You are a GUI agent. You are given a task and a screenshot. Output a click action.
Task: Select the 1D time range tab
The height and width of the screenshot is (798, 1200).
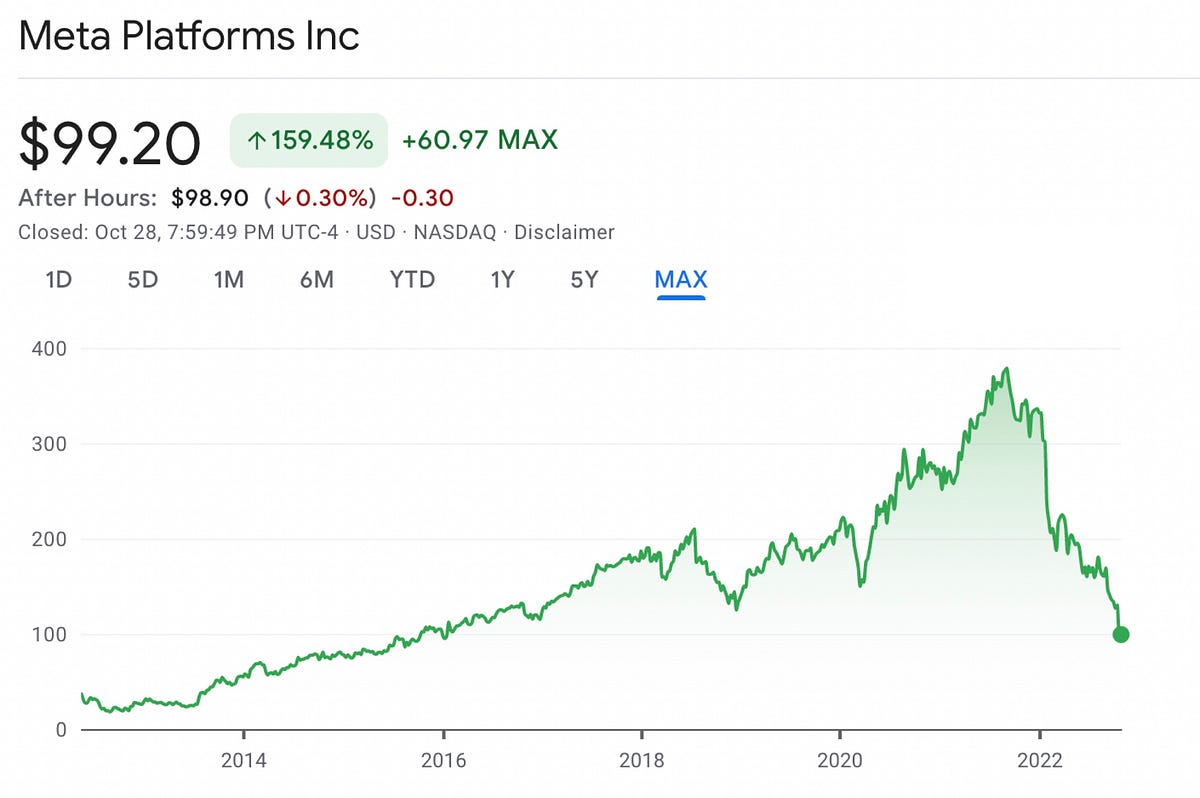pos(59,280)
